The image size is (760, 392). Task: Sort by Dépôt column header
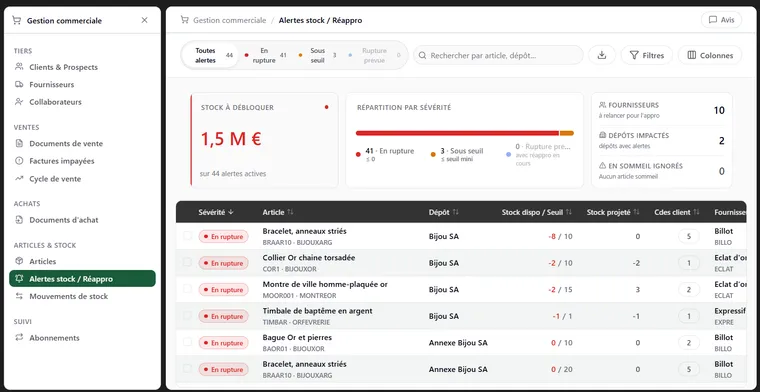click(443, 212)
